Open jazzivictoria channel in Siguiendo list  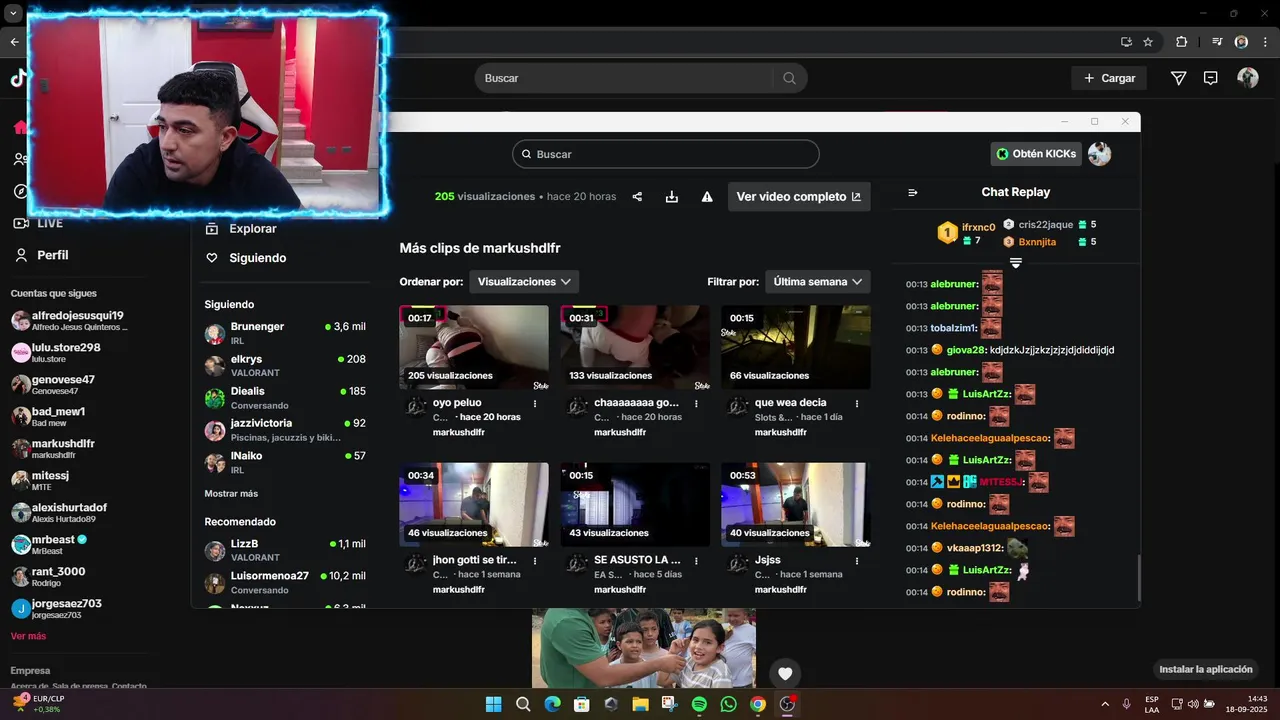(x=285, y=430)
